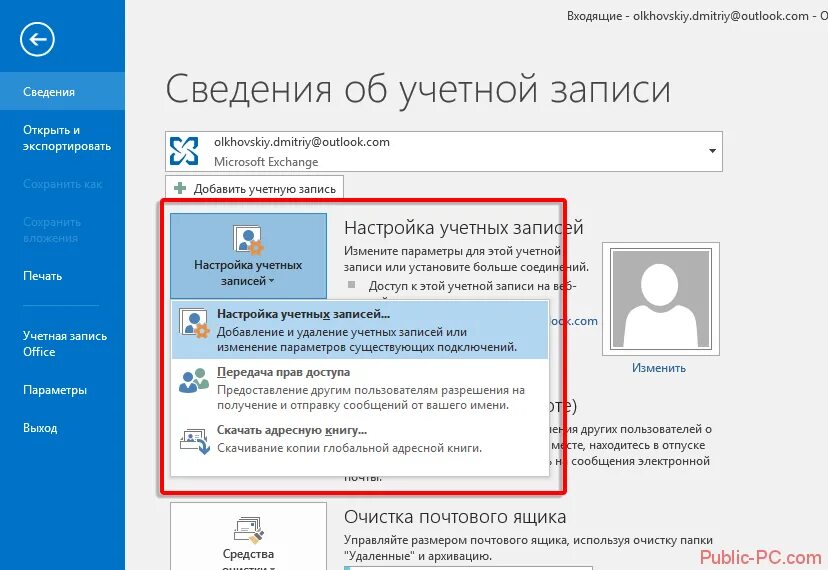
Task: Click account settings icon on large button
Action: pos(248,239)
